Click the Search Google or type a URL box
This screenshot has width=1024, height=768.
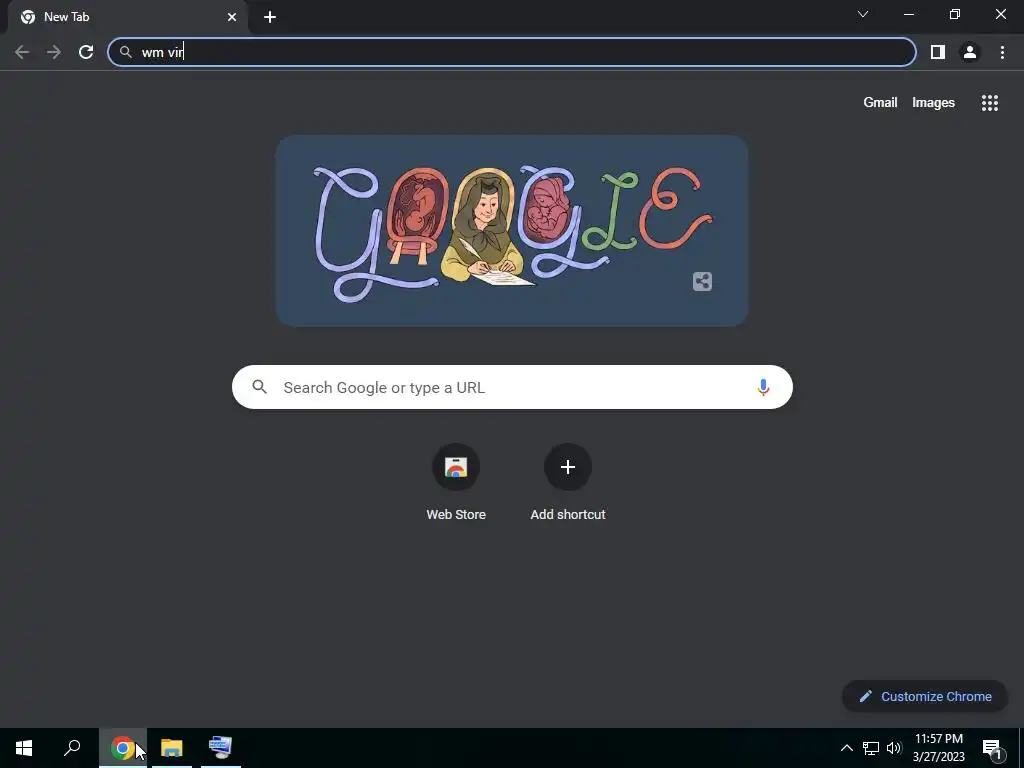click(512, 387)
